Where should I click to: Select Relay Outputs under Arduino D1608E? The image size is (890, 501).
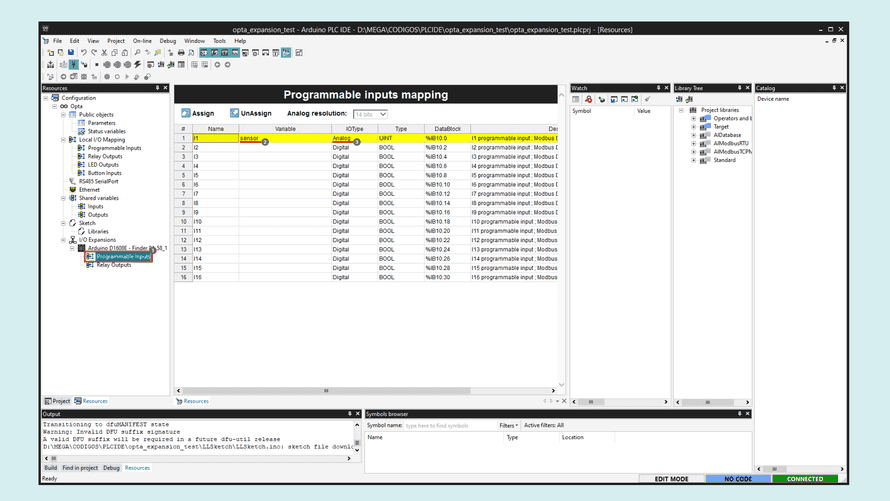(113, 265)
